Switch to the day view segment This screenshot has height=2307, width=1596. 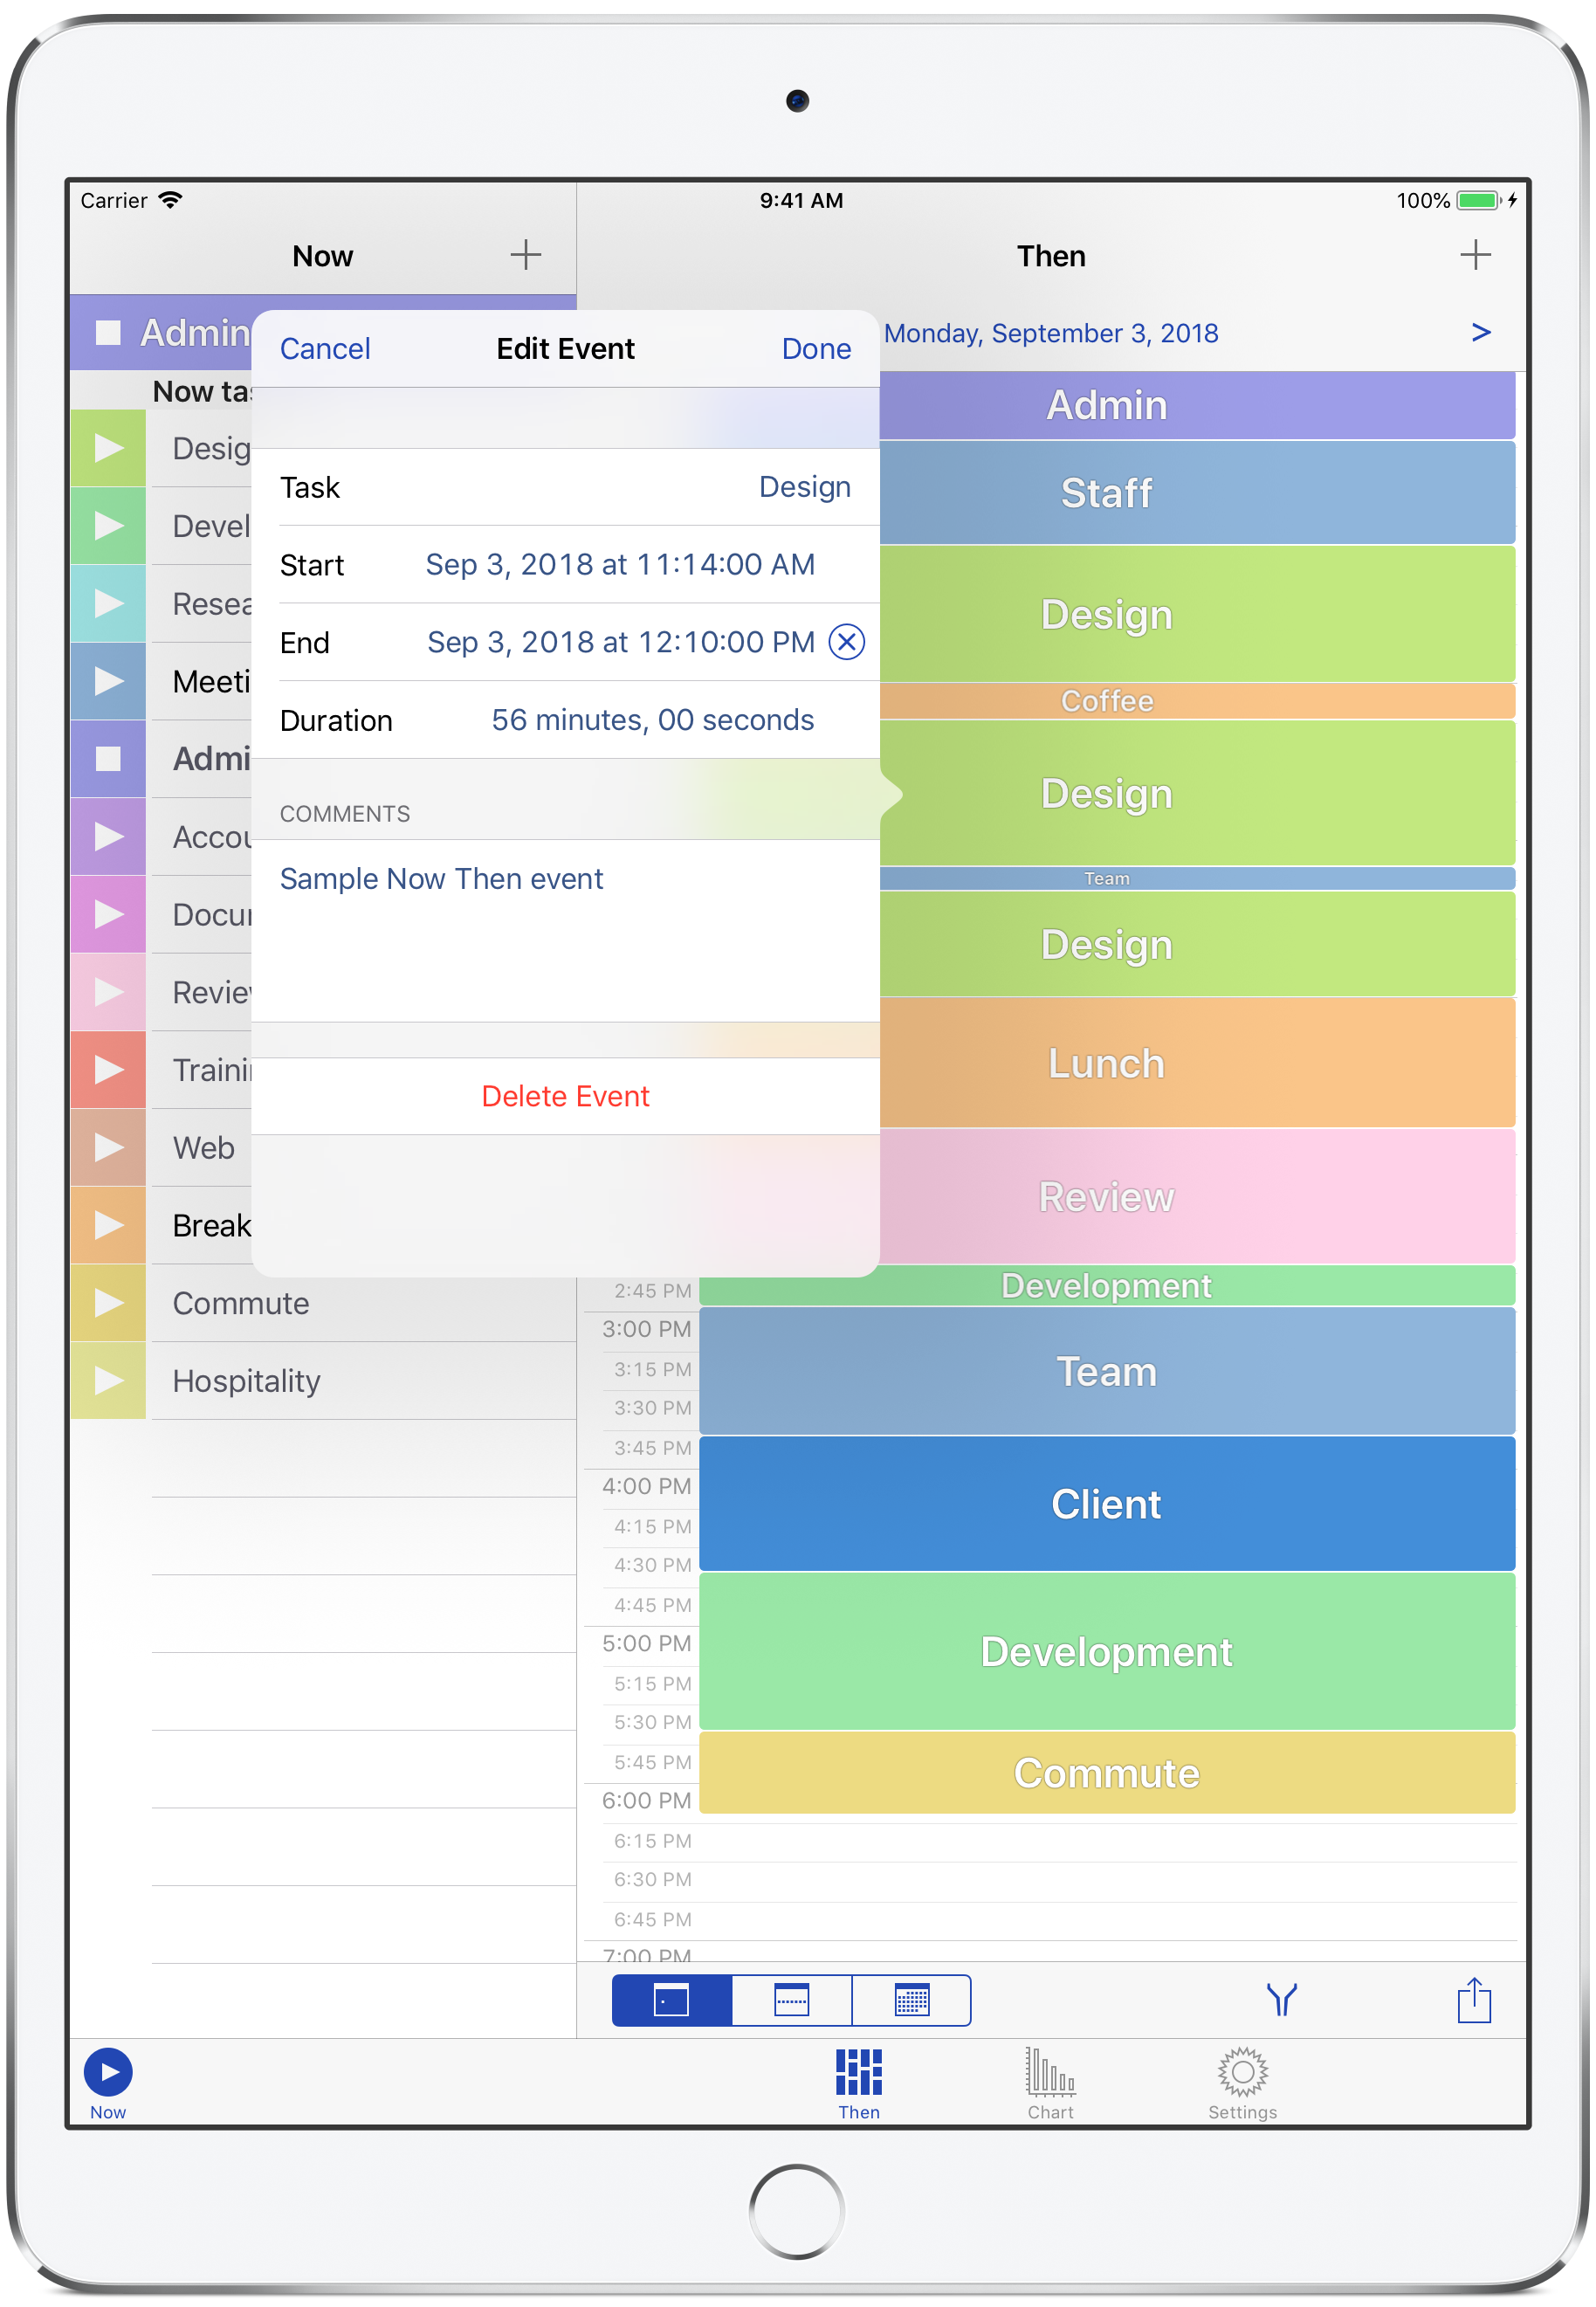coord(671,2000)
